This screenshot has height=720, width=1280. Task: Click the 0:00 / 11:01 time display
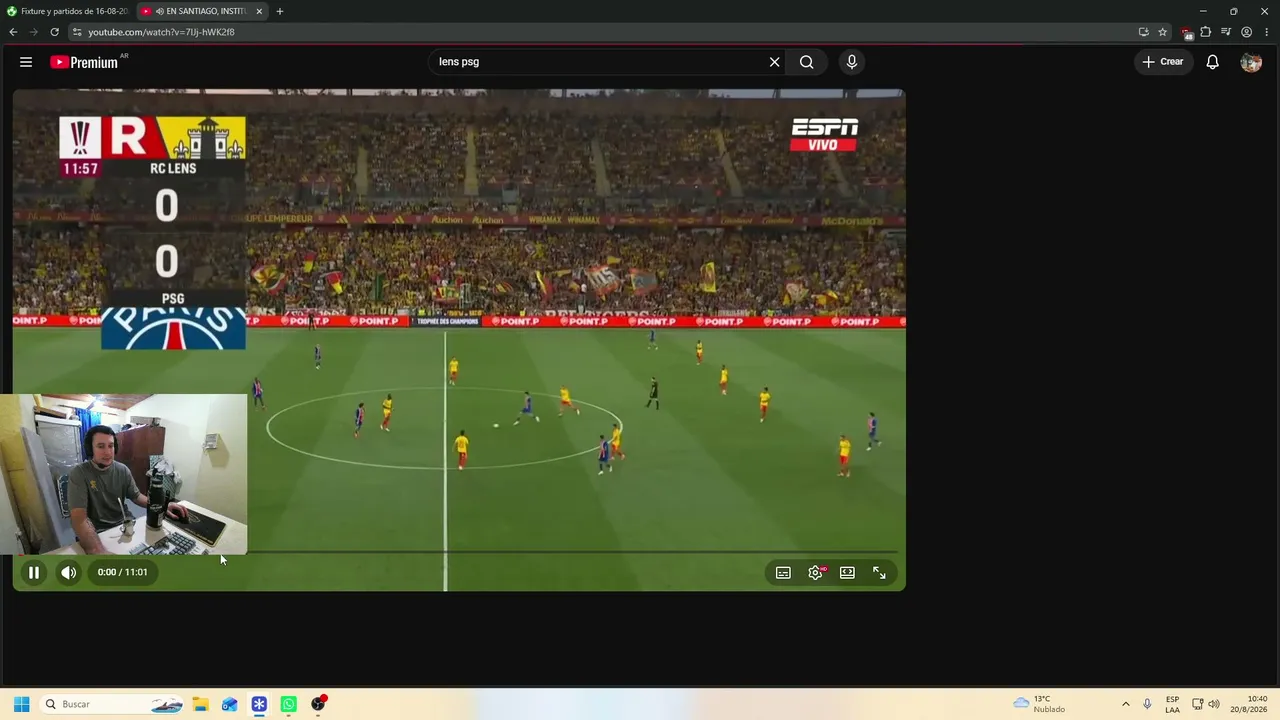pos(122,573)
